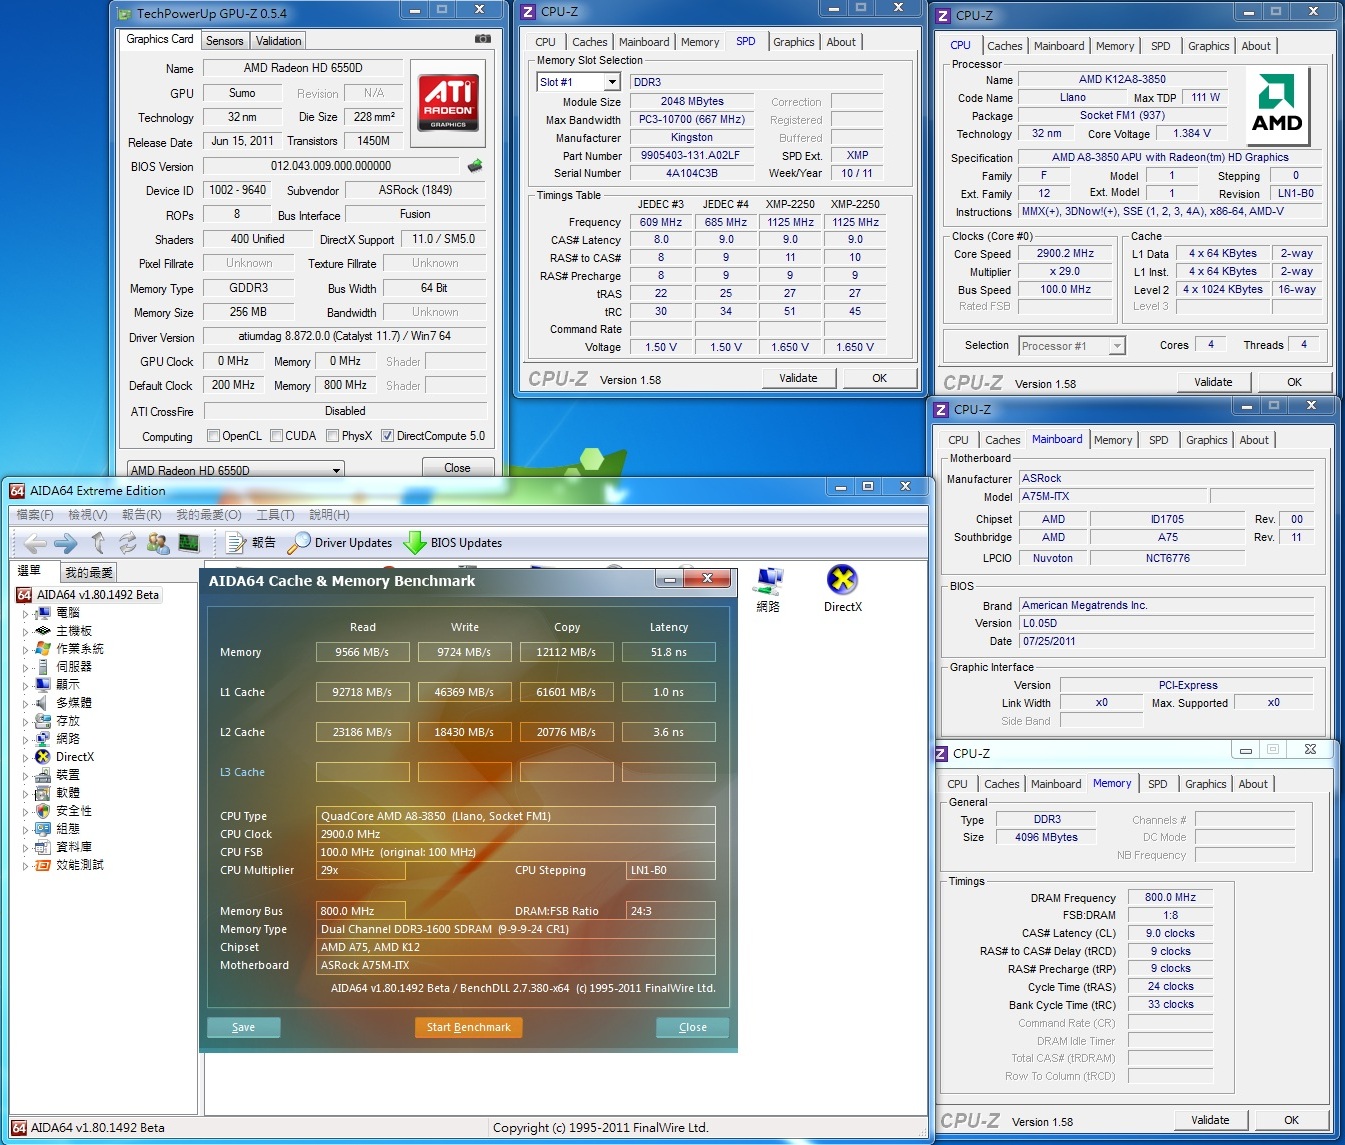Click the GPU-Z screenshot camera icon
Viewport: 1345px width, 1145px height.
point(482,39)
